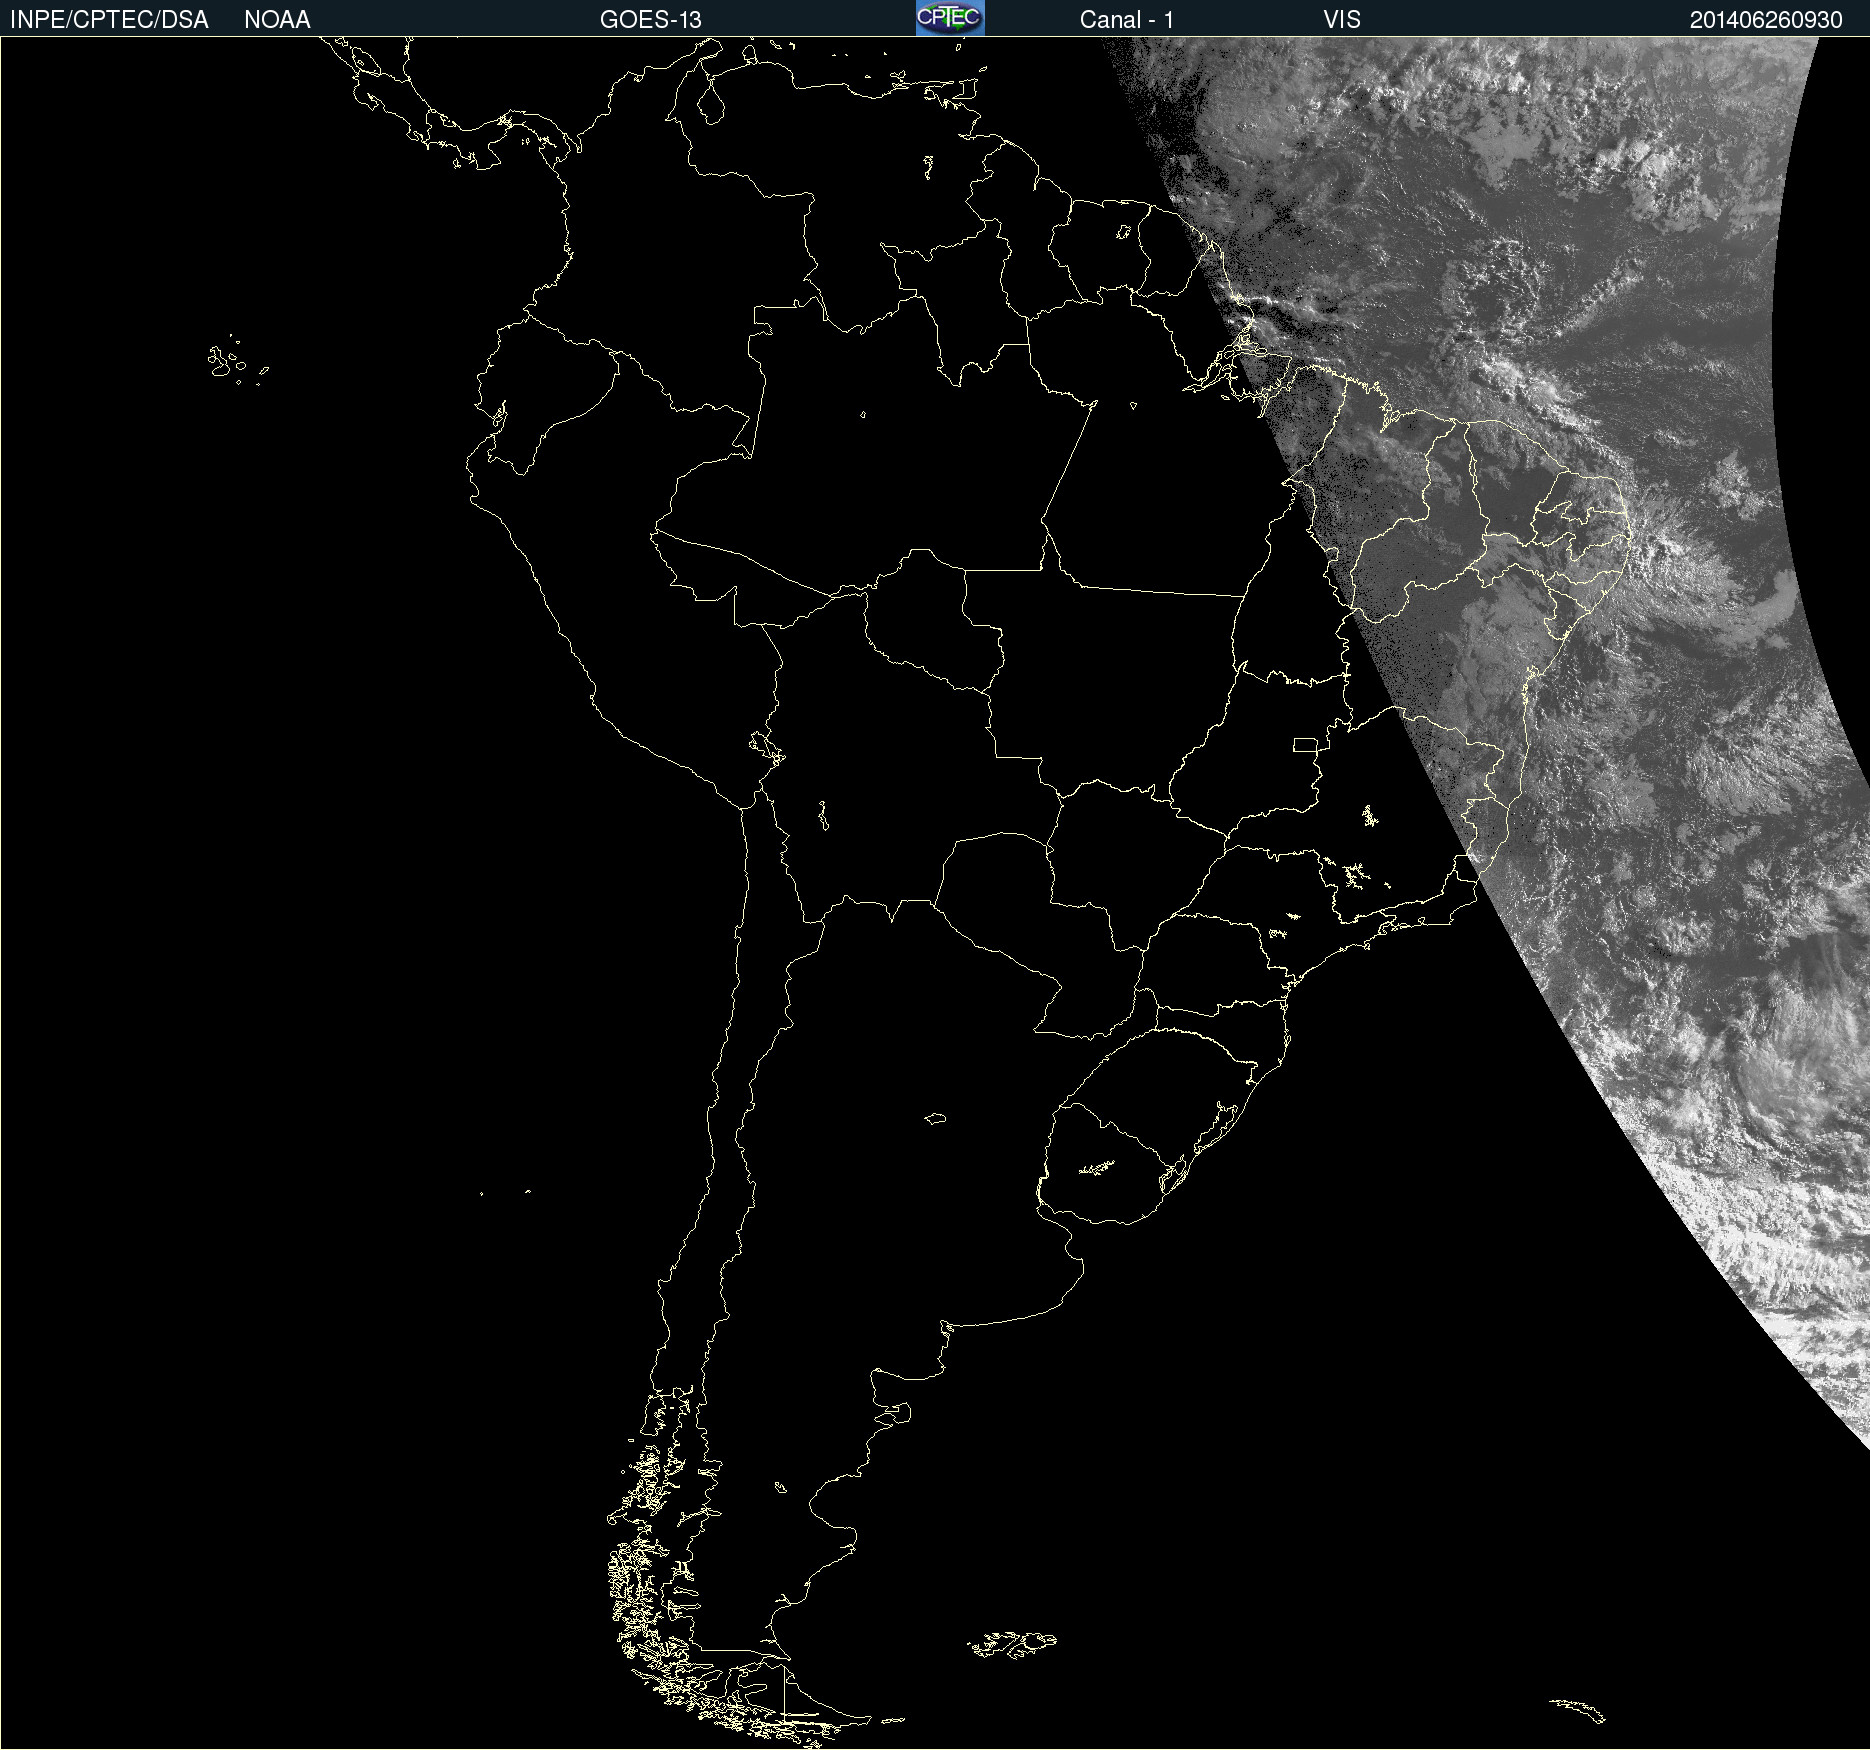Click the Lake Maracaibo outline in Venezuela

pos(711,102)
